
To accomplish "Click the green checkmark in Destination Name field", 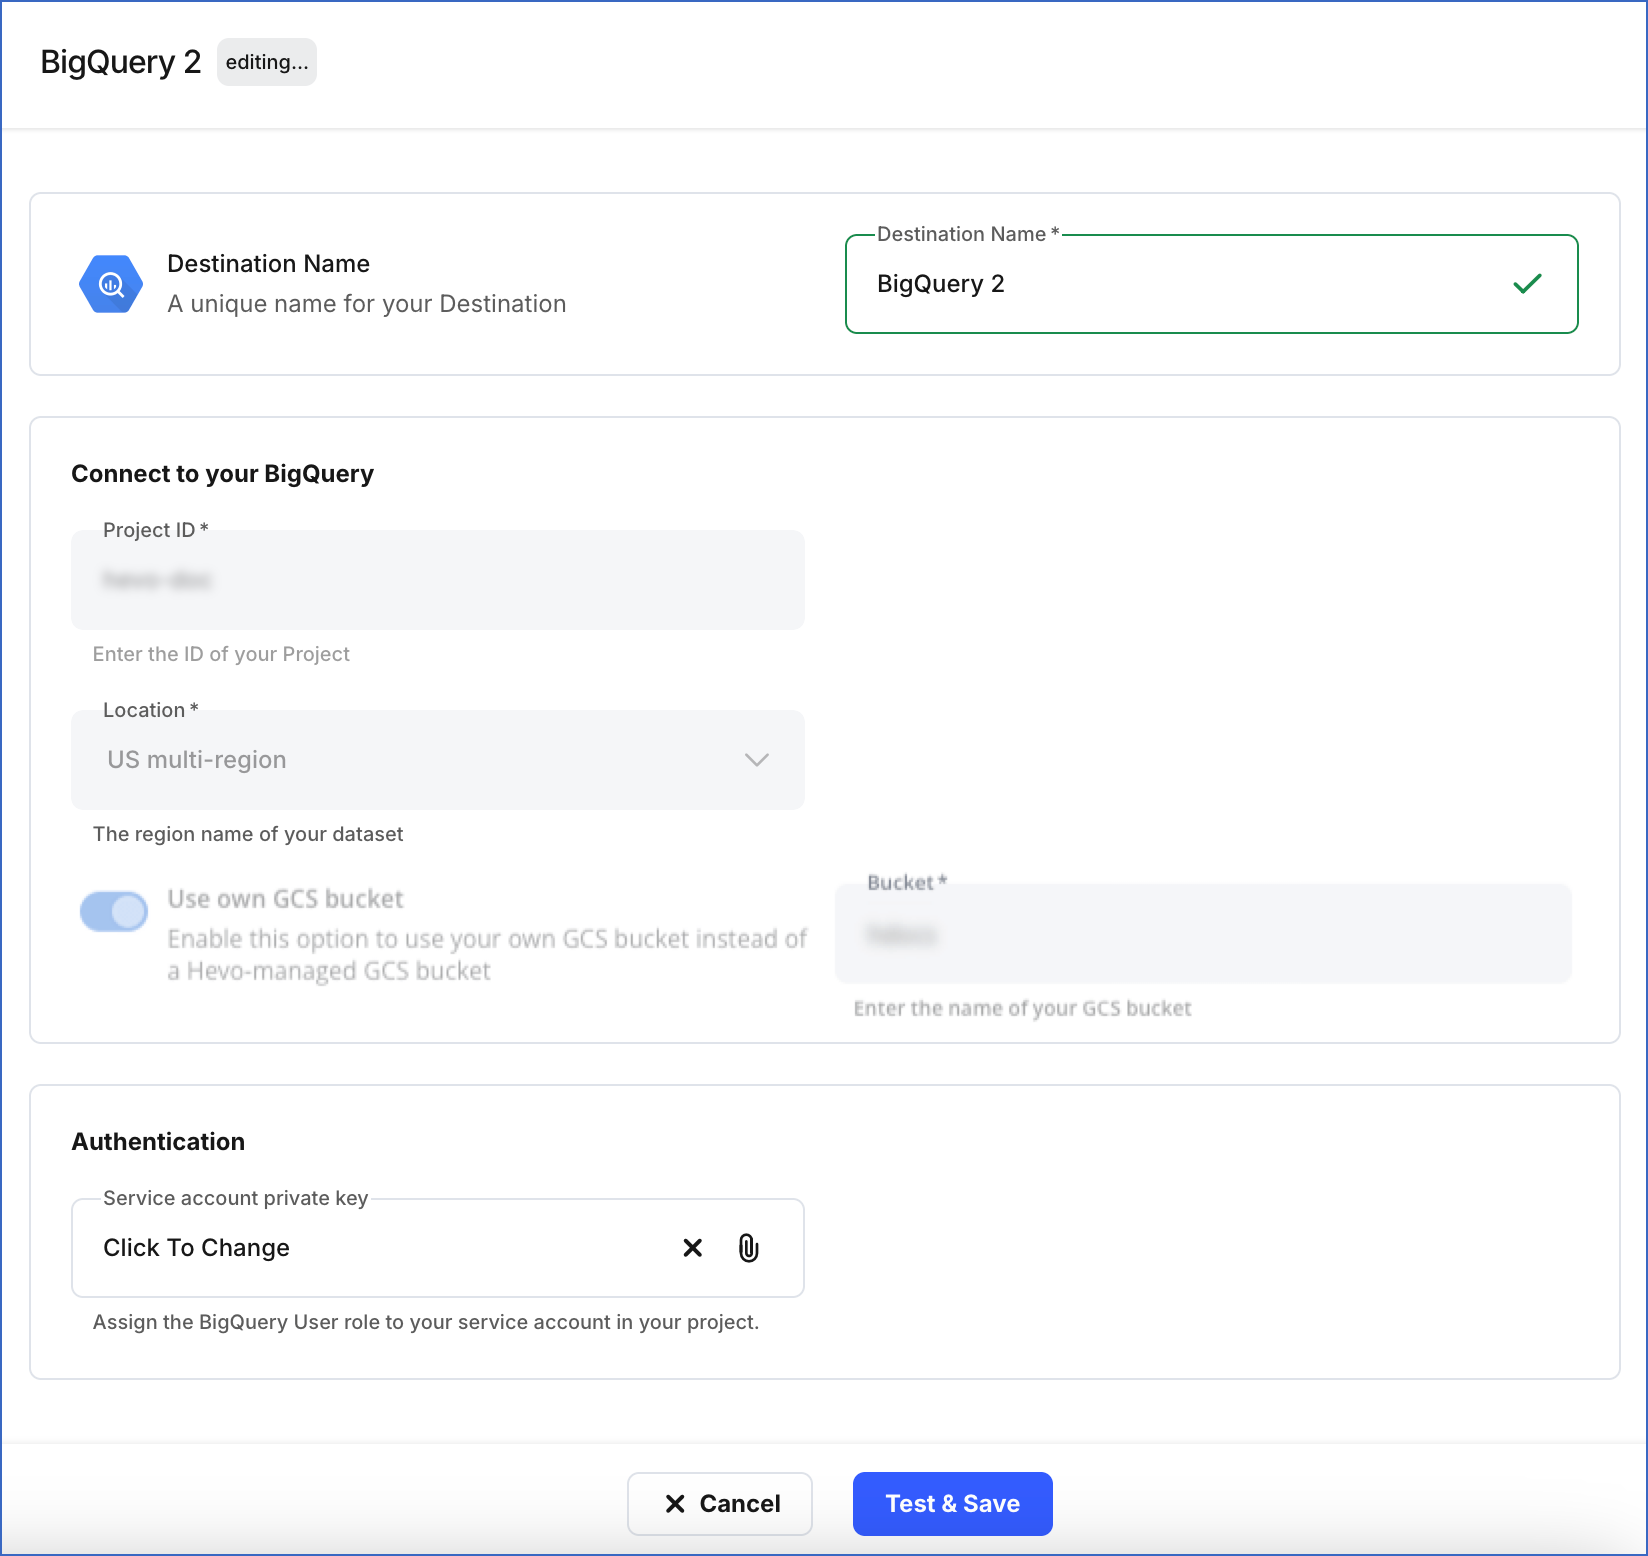I will point(1527,284).
